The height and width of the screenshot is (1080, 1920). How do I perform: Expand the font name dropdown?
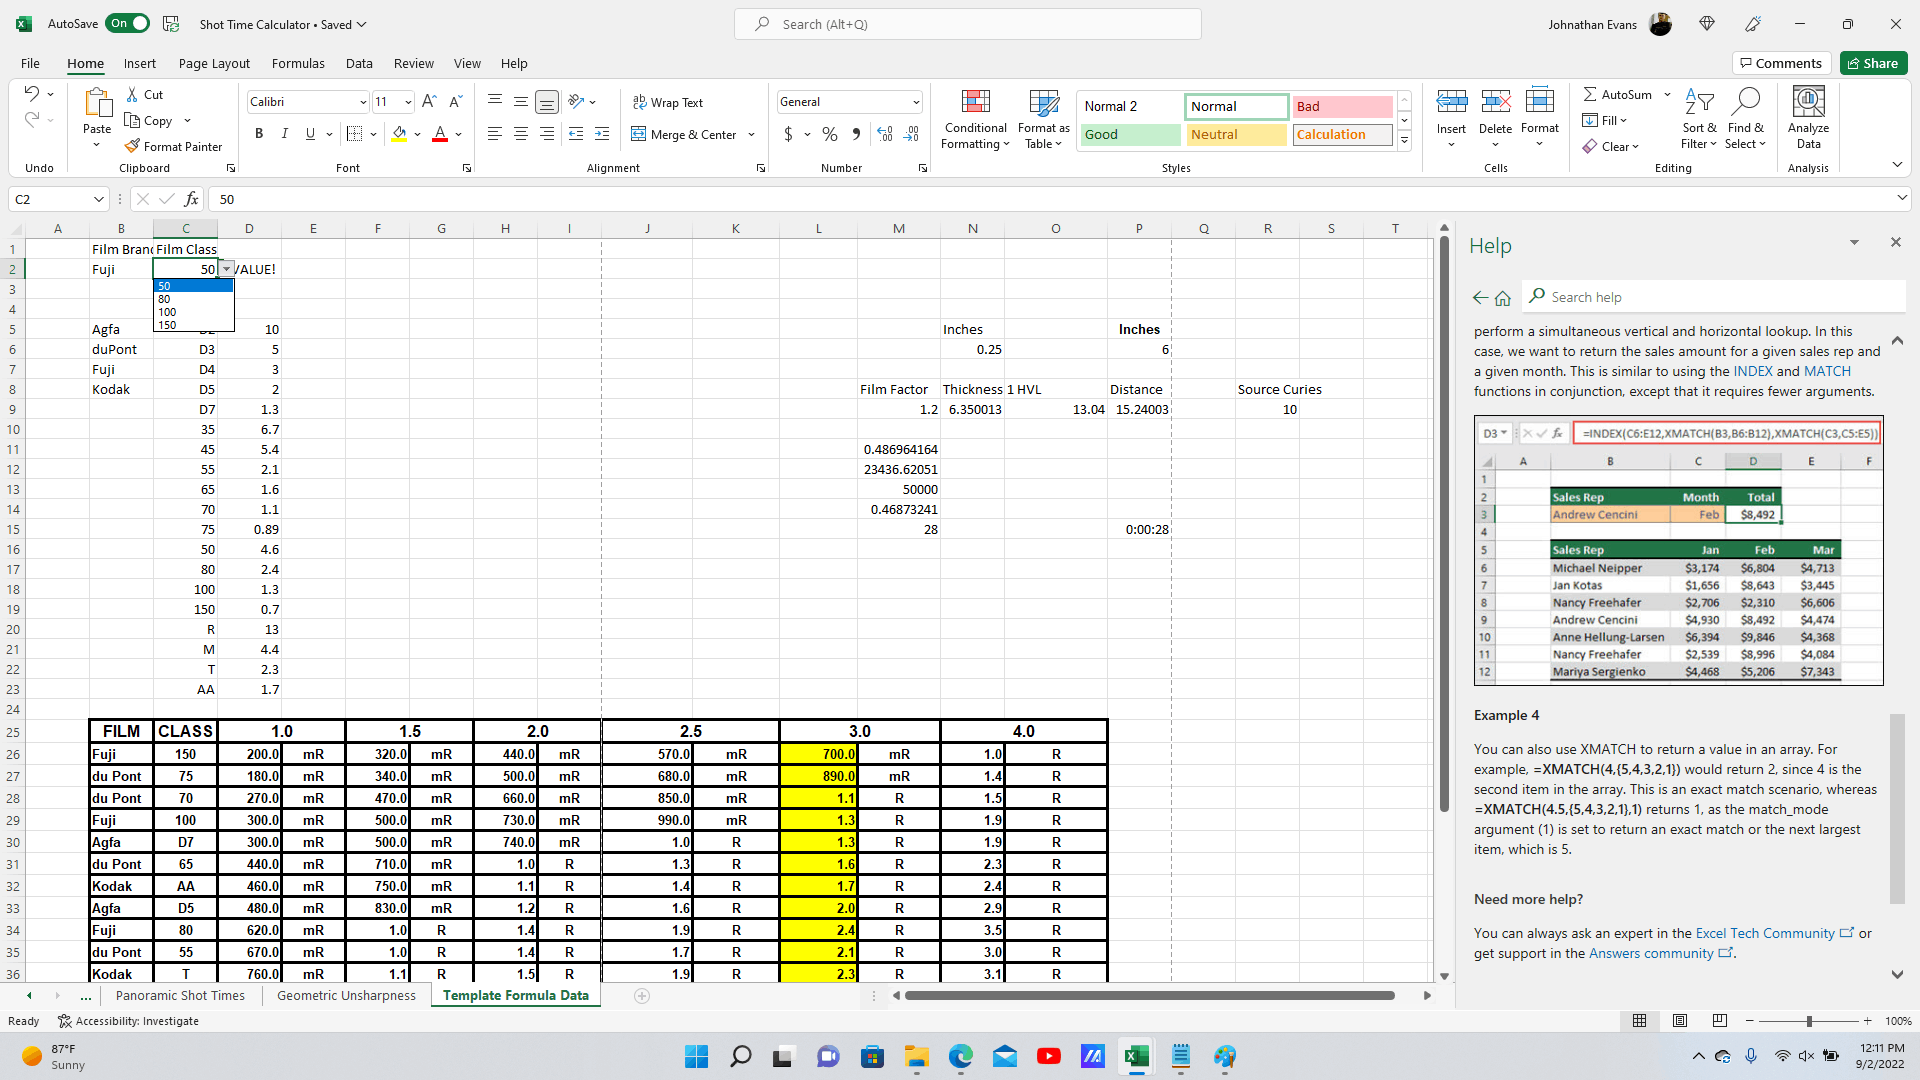click(363, 102)
